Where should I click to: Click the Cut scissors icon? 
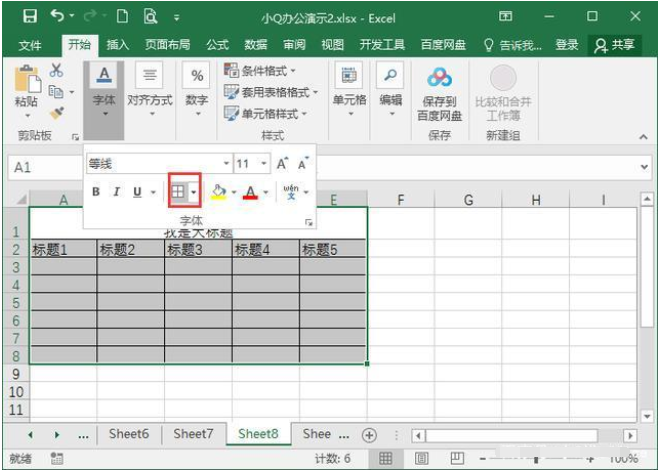click(57, 70)
